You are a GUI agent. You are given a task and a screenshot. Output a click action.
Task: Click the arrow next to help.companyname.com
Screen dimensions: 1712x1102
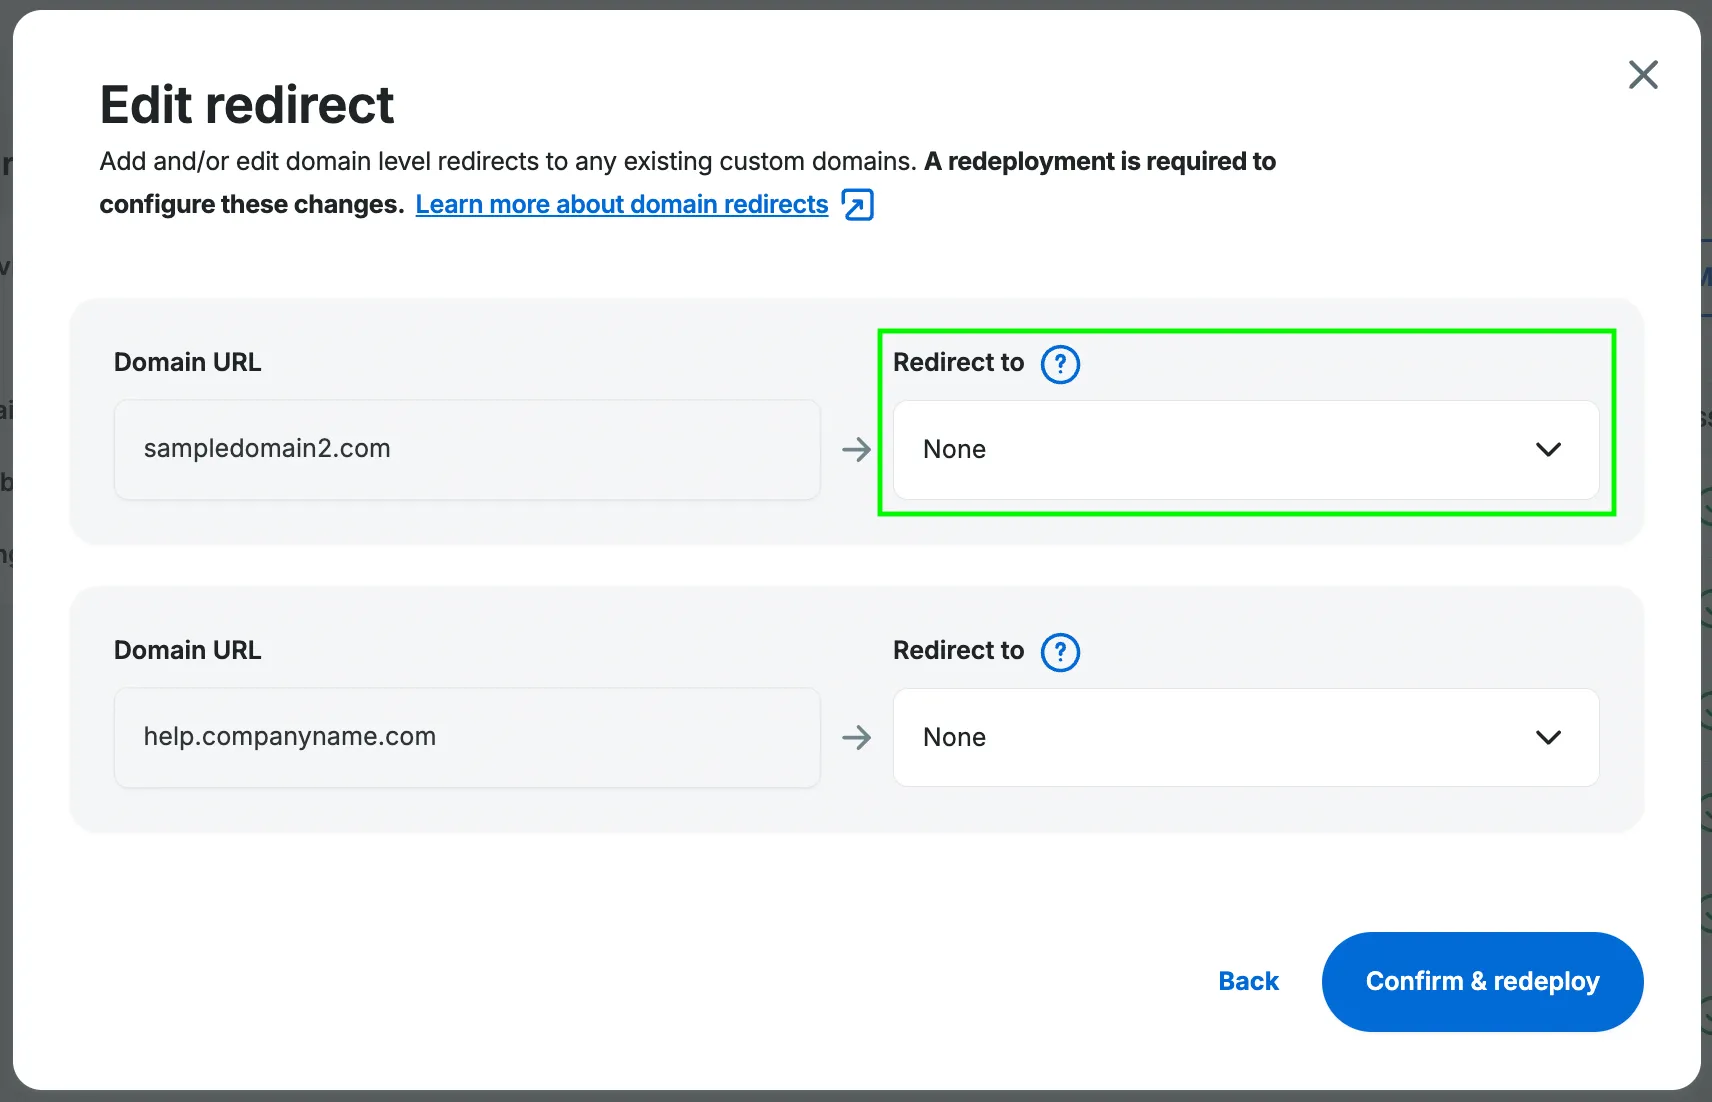pos(857,737)
